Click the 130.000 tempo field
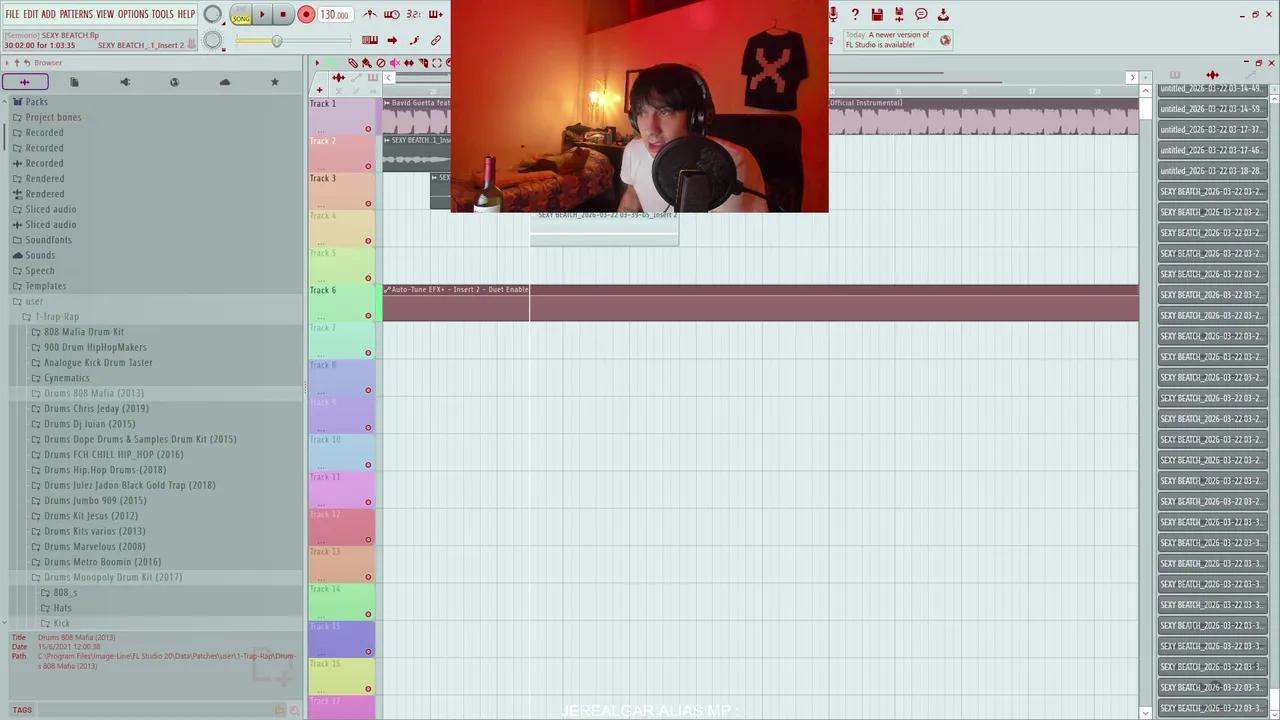 335,15
